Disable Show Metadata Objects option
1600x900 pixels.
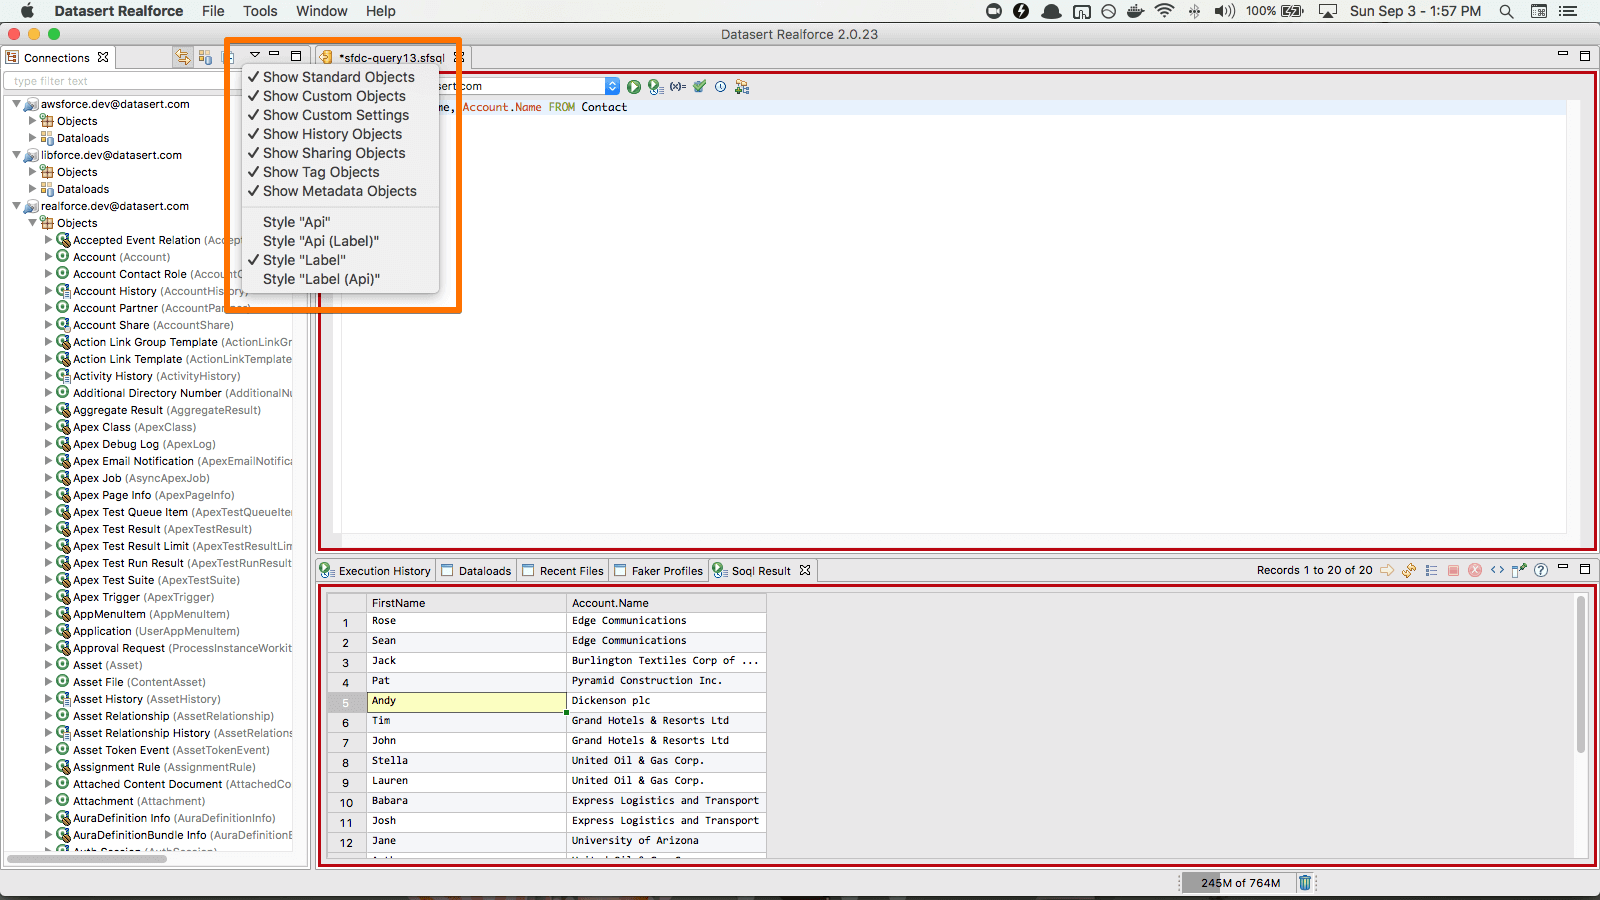(x=339, y=191)
